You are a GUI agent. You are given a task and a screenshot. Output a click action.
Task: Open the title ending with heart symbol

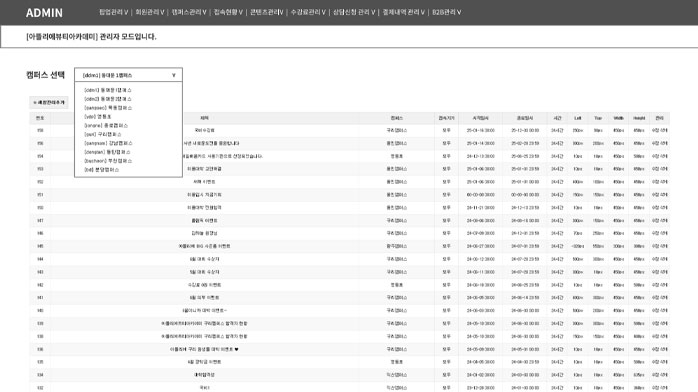[x=204, y=349]
